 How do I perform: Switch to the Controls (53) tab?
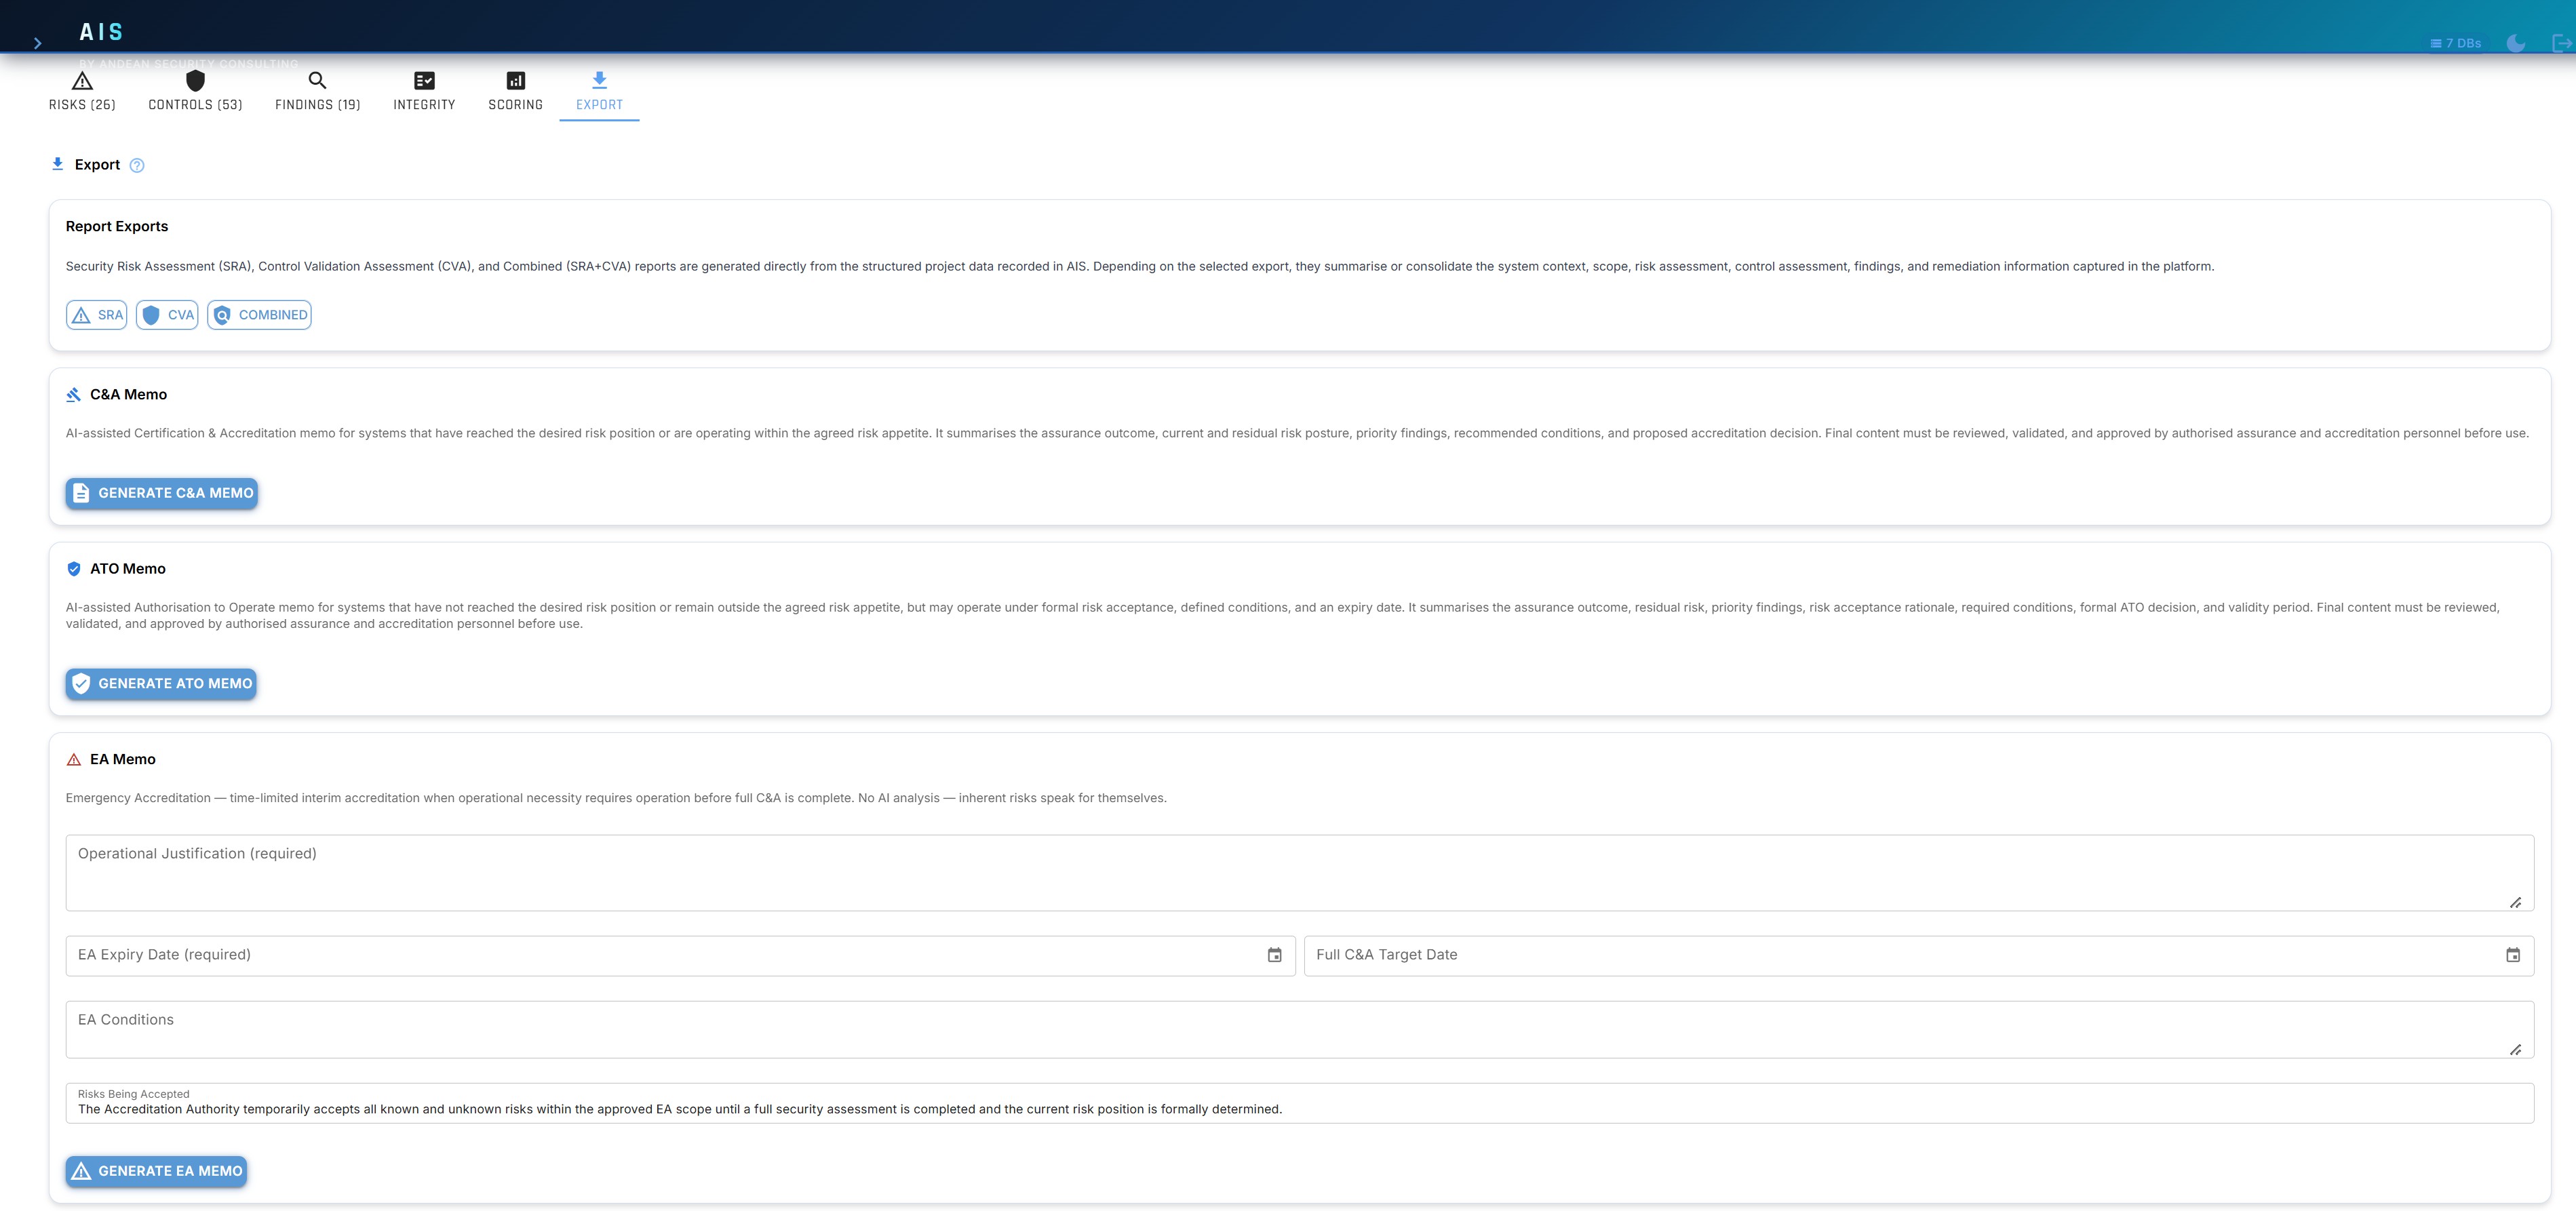pos(195,91)
